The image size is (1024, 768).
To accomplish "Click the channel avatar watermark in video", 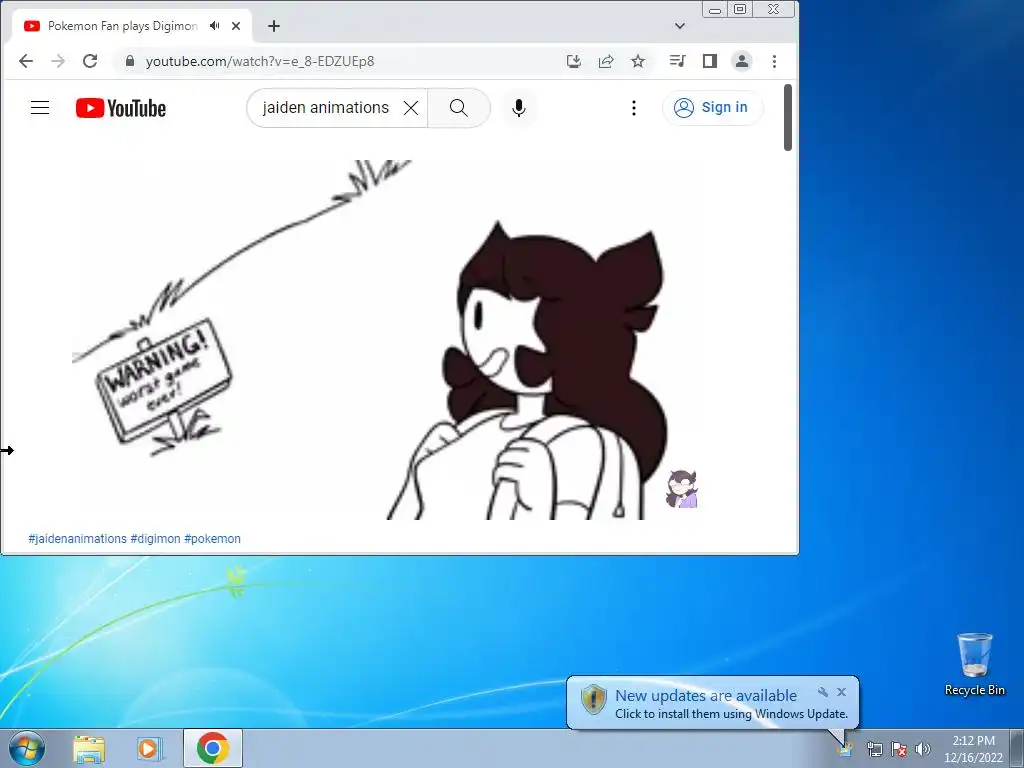I will [x=682, y=489].
